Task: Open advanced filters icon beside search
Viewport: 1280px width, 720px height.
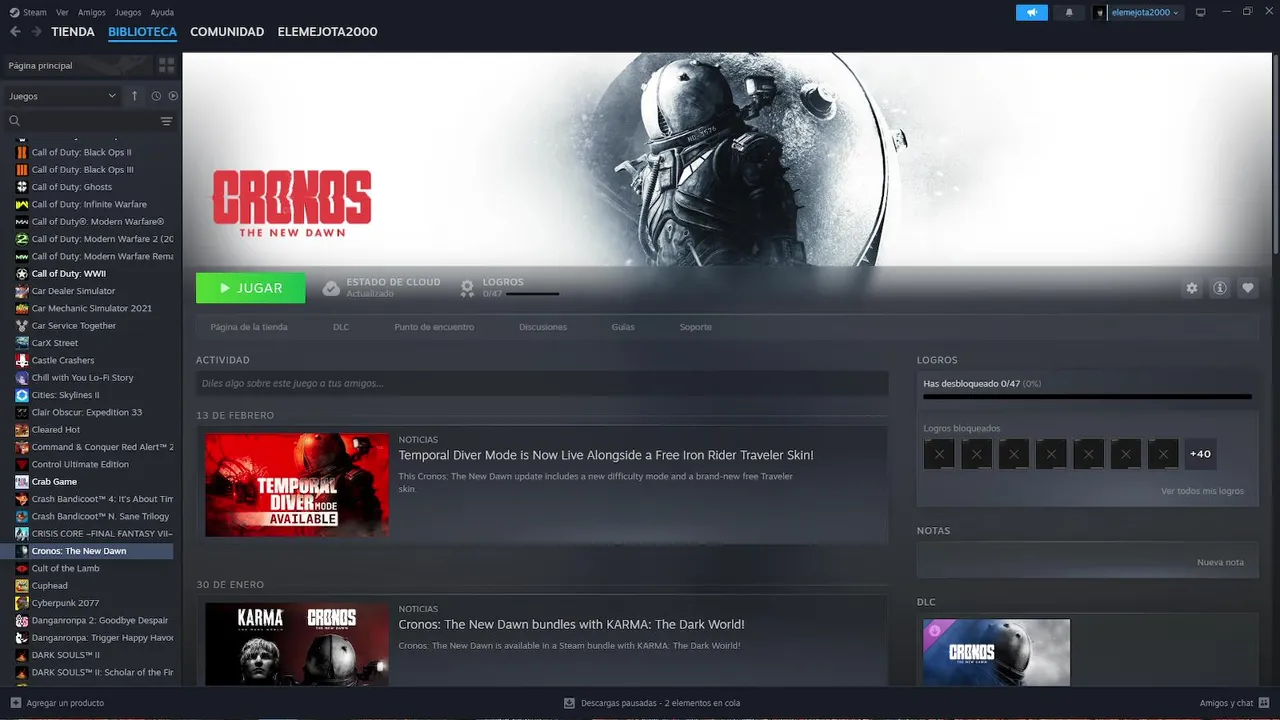Action: (166, 121)
